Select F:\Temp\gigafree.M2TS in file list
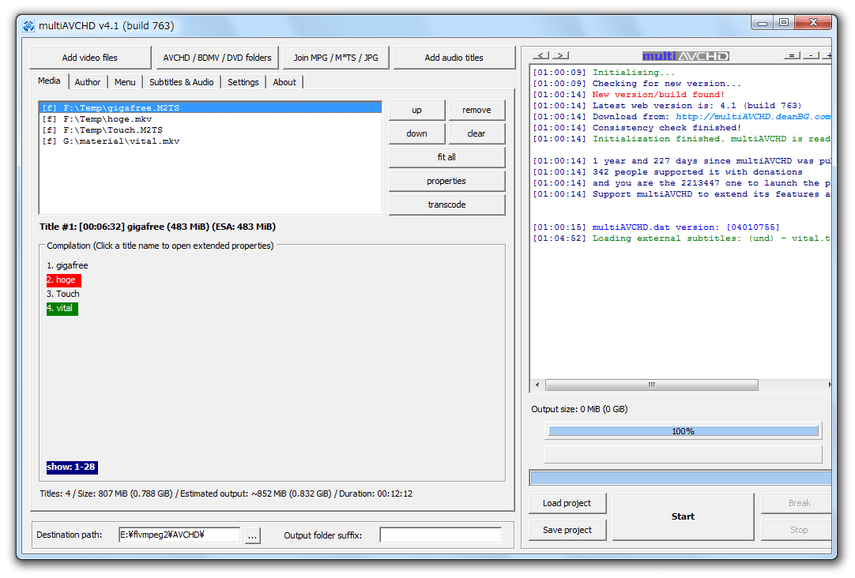 click(x=211, y=108)
